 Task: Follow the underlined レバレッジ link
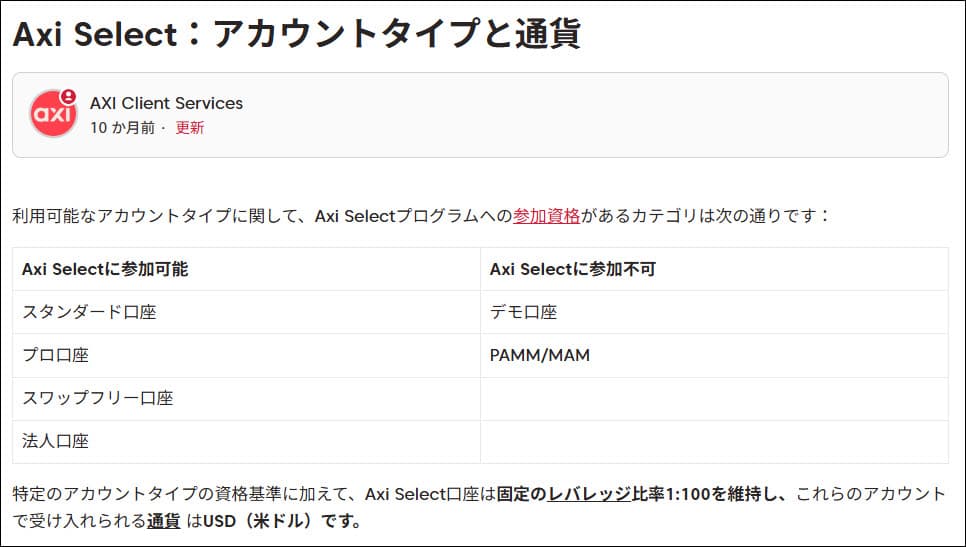589,493
